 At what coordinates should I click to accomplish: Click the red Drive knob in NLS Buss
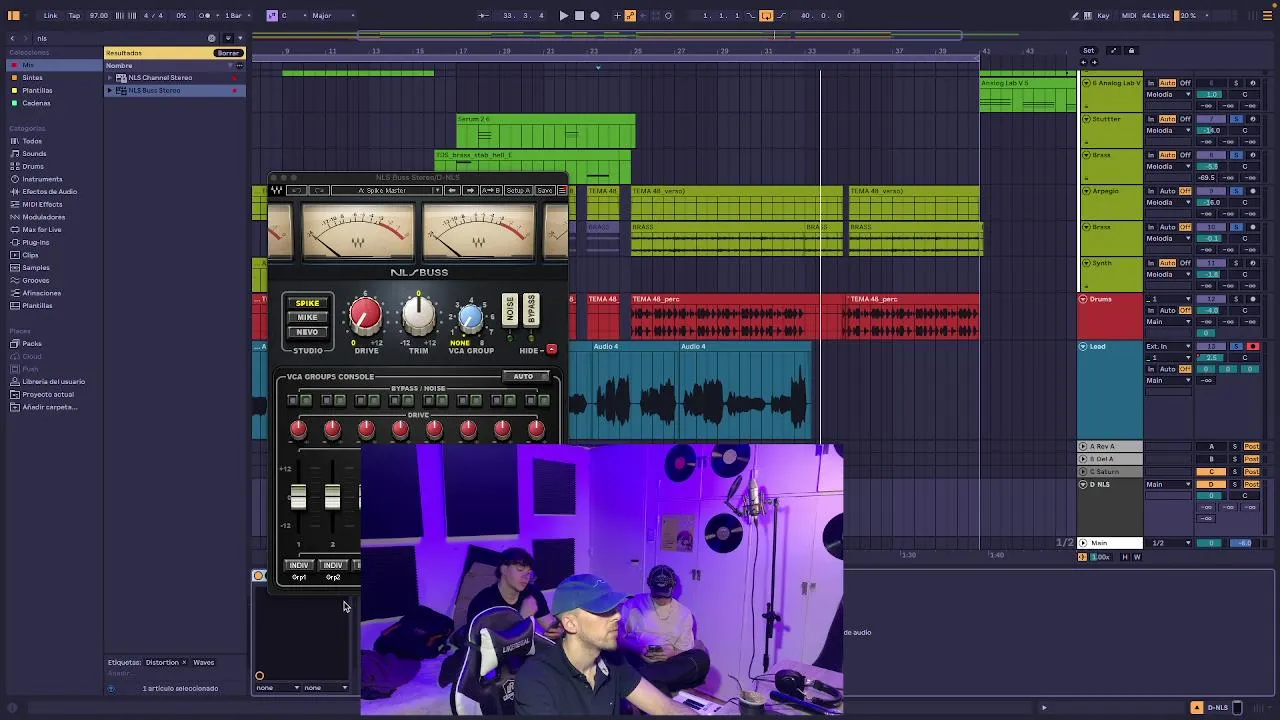tap(366, 316)
